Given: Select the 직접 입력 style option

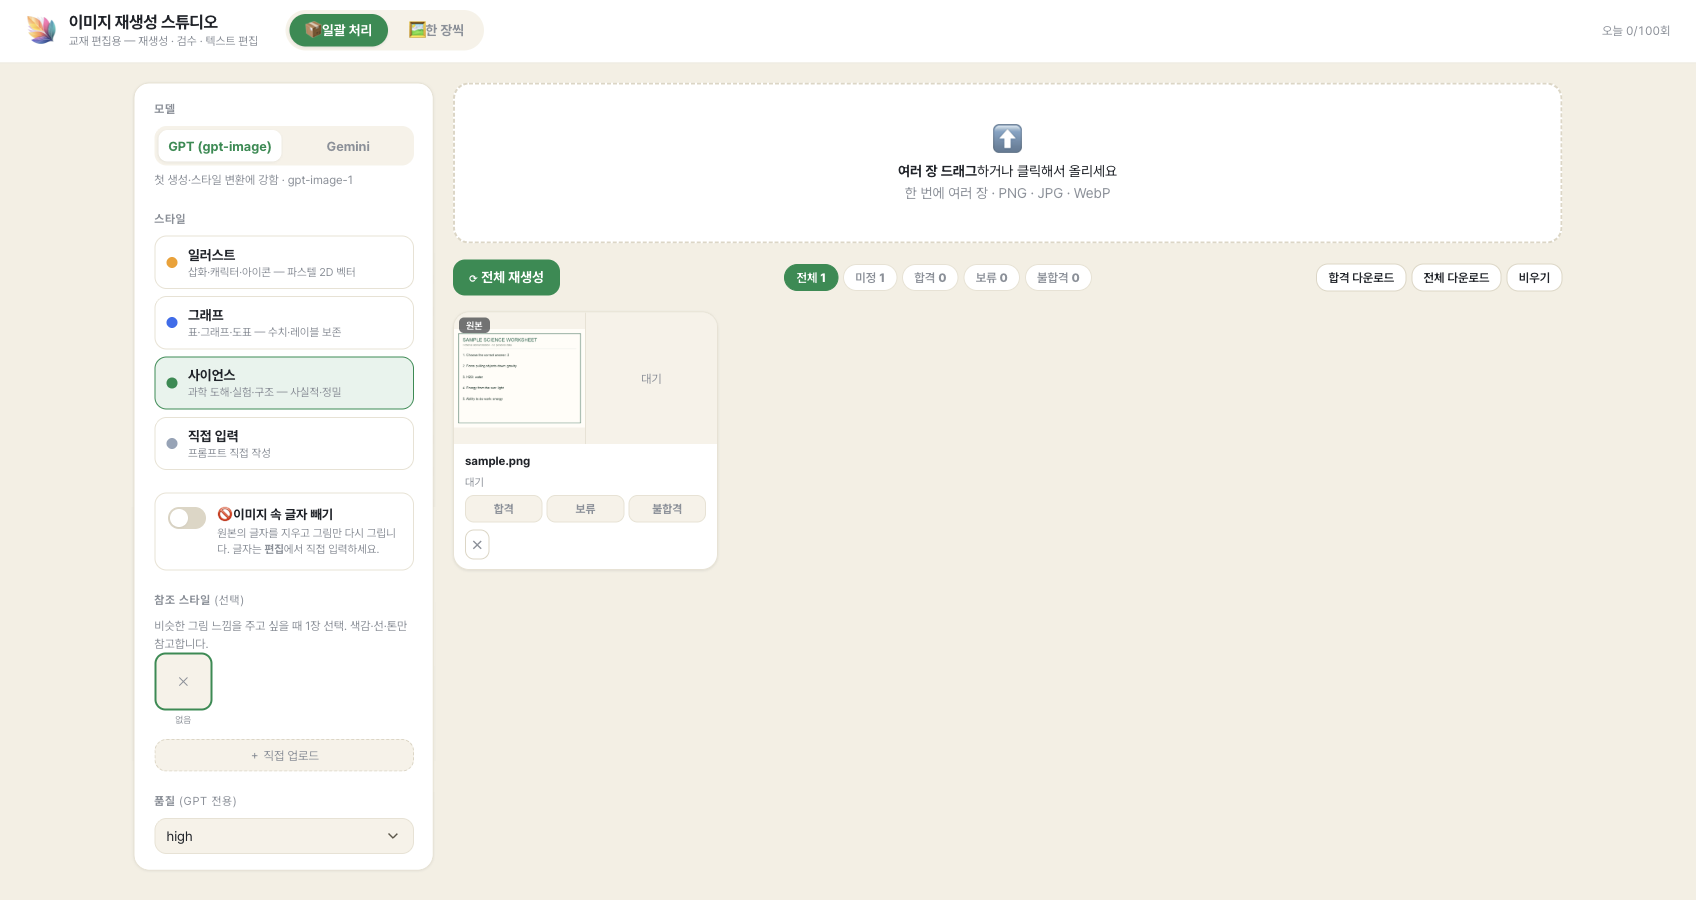Looking at the screenshot, I should tap(284, 443).
